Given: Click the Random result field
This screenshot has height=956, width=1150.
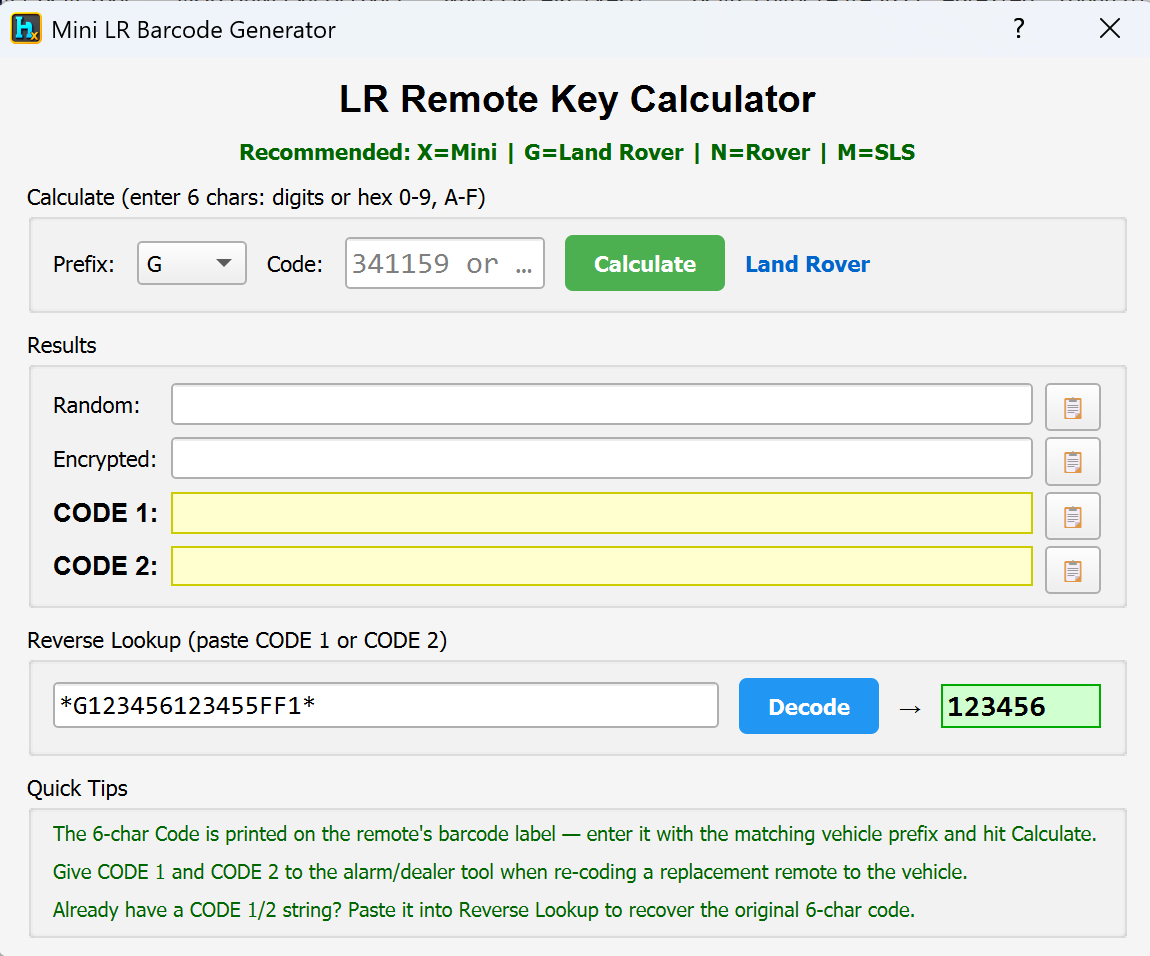Looking at the screenshot, I should pyautogui.click(x=601, y=404).
